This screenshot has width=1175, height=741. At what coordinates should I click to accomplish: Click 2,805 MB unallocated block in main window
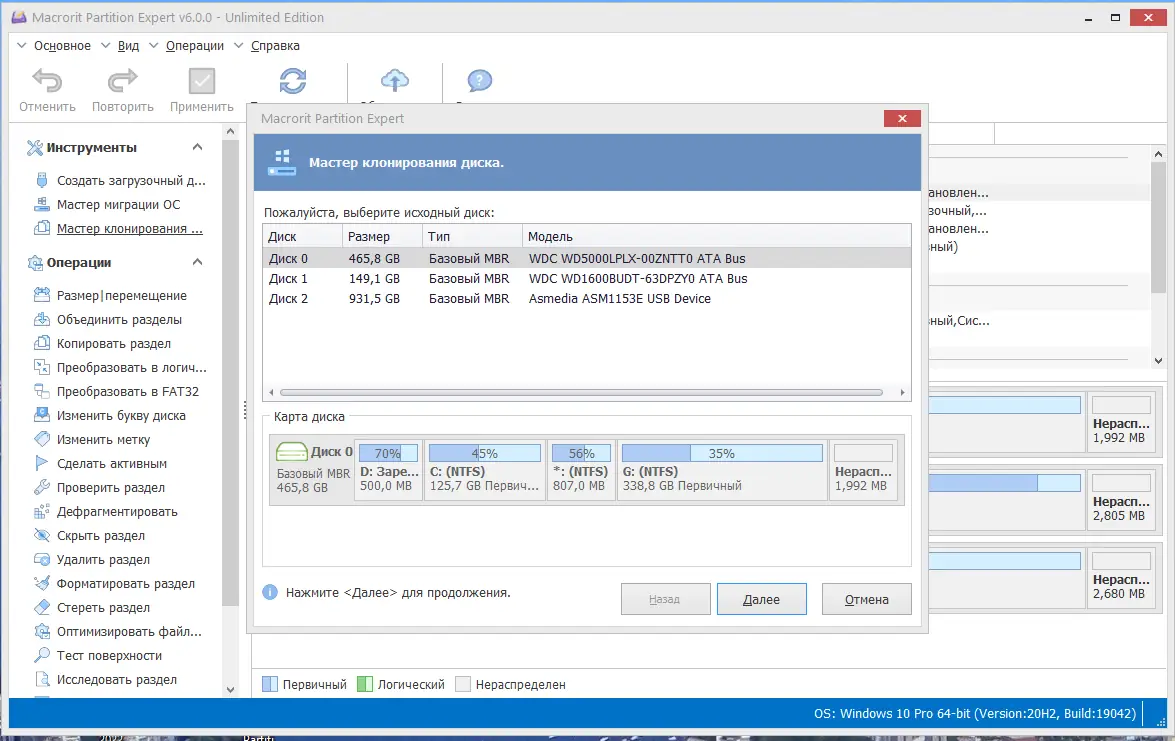(1121, 500)
